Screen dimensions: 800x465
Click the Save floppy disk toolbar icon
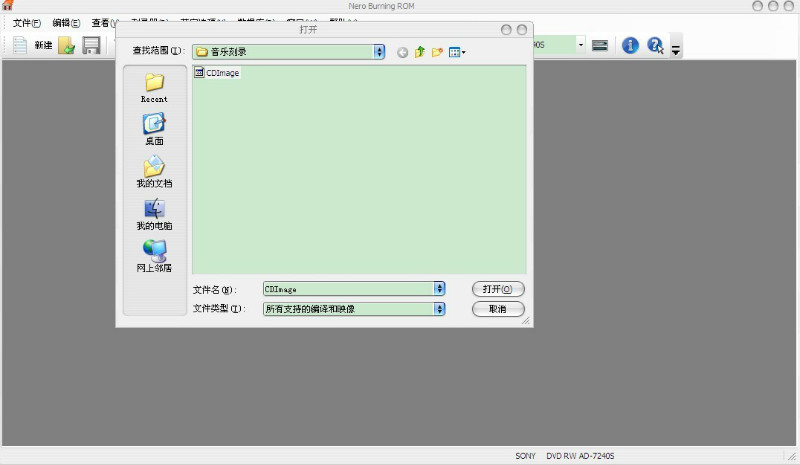click(91, 45)
